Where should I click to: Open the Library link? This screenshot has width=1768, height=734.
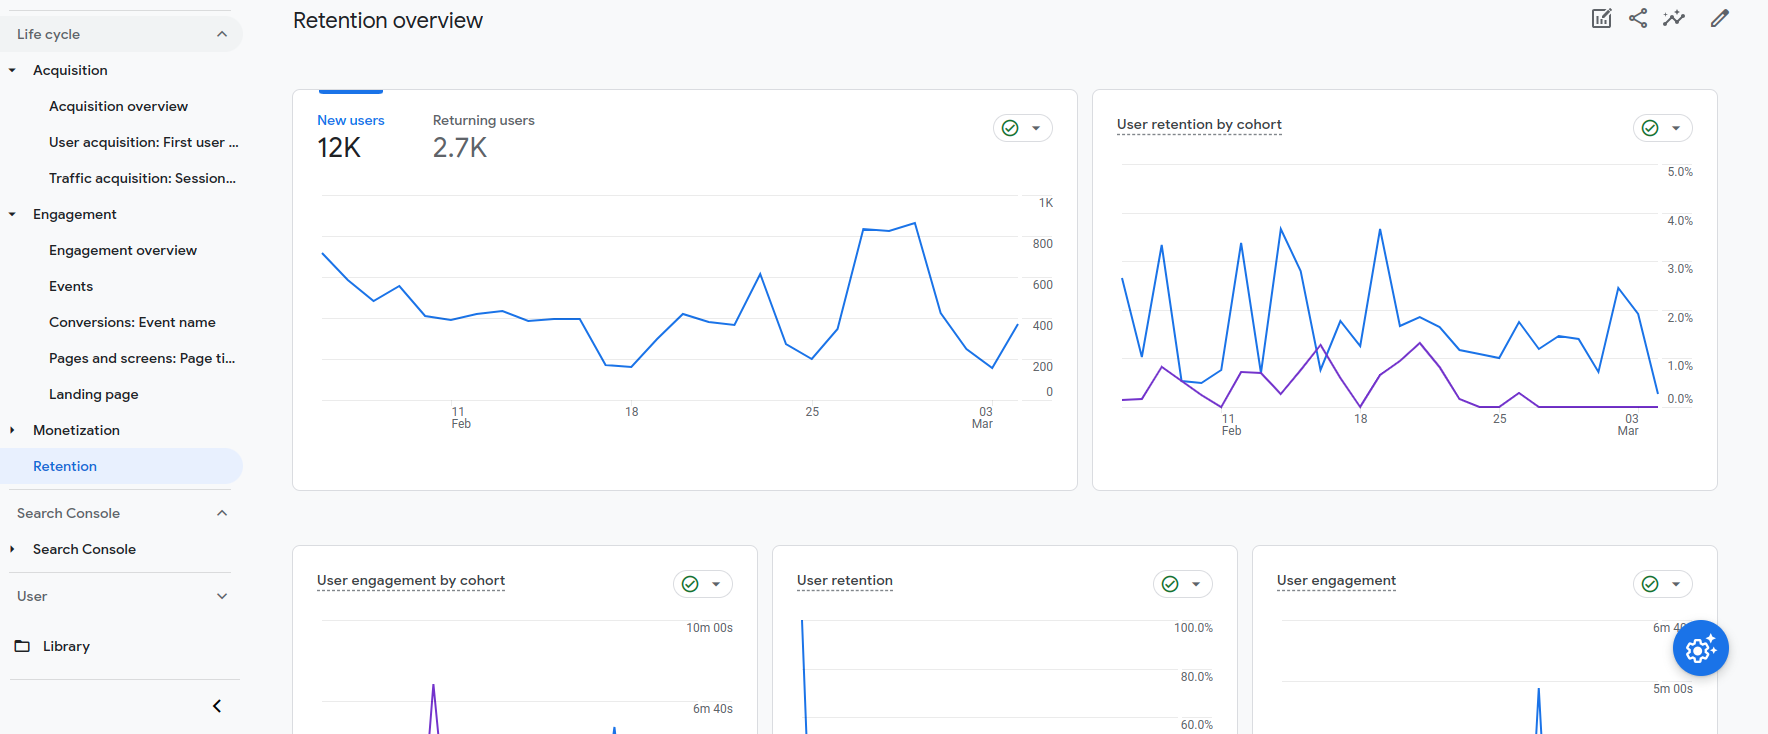tap(66, 646)
